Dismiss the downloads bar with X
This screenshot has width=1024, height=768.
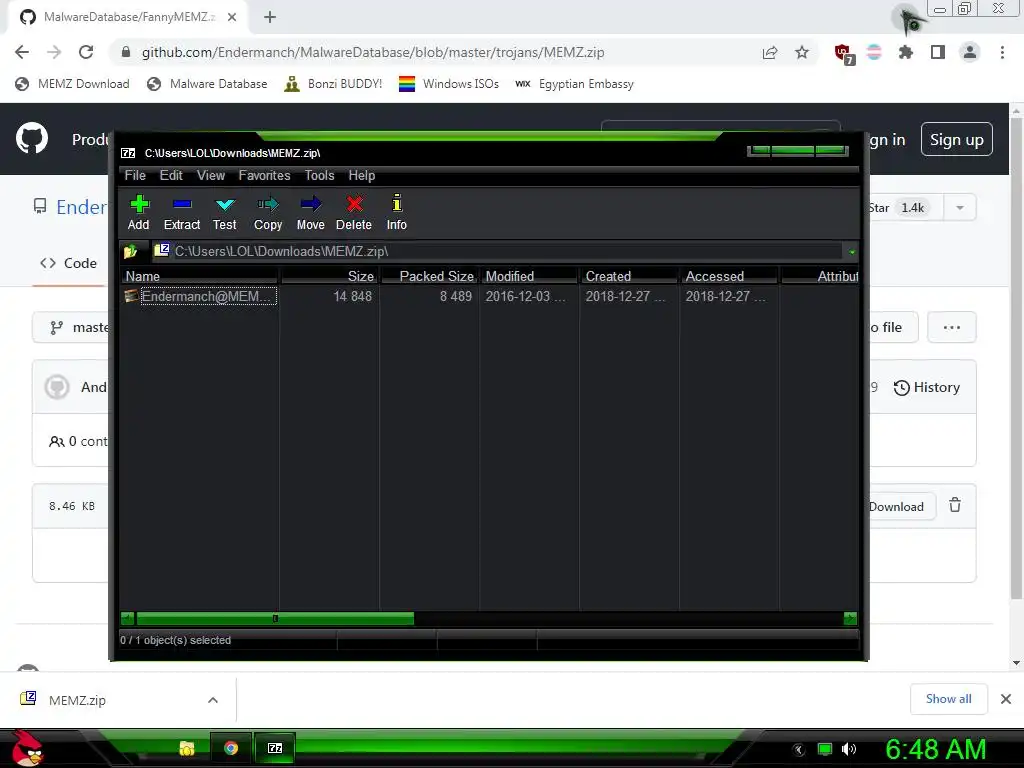coord(1006,699)
